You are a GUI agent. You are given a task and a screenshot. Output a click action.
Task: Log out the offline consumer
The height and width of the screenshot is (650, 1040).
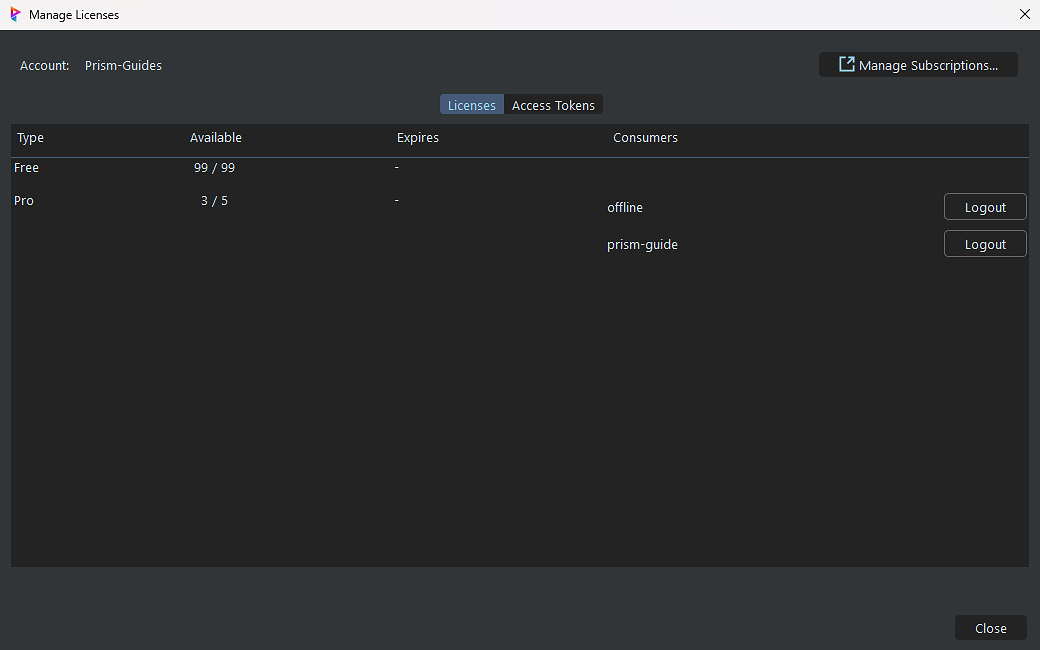(984, 207)
